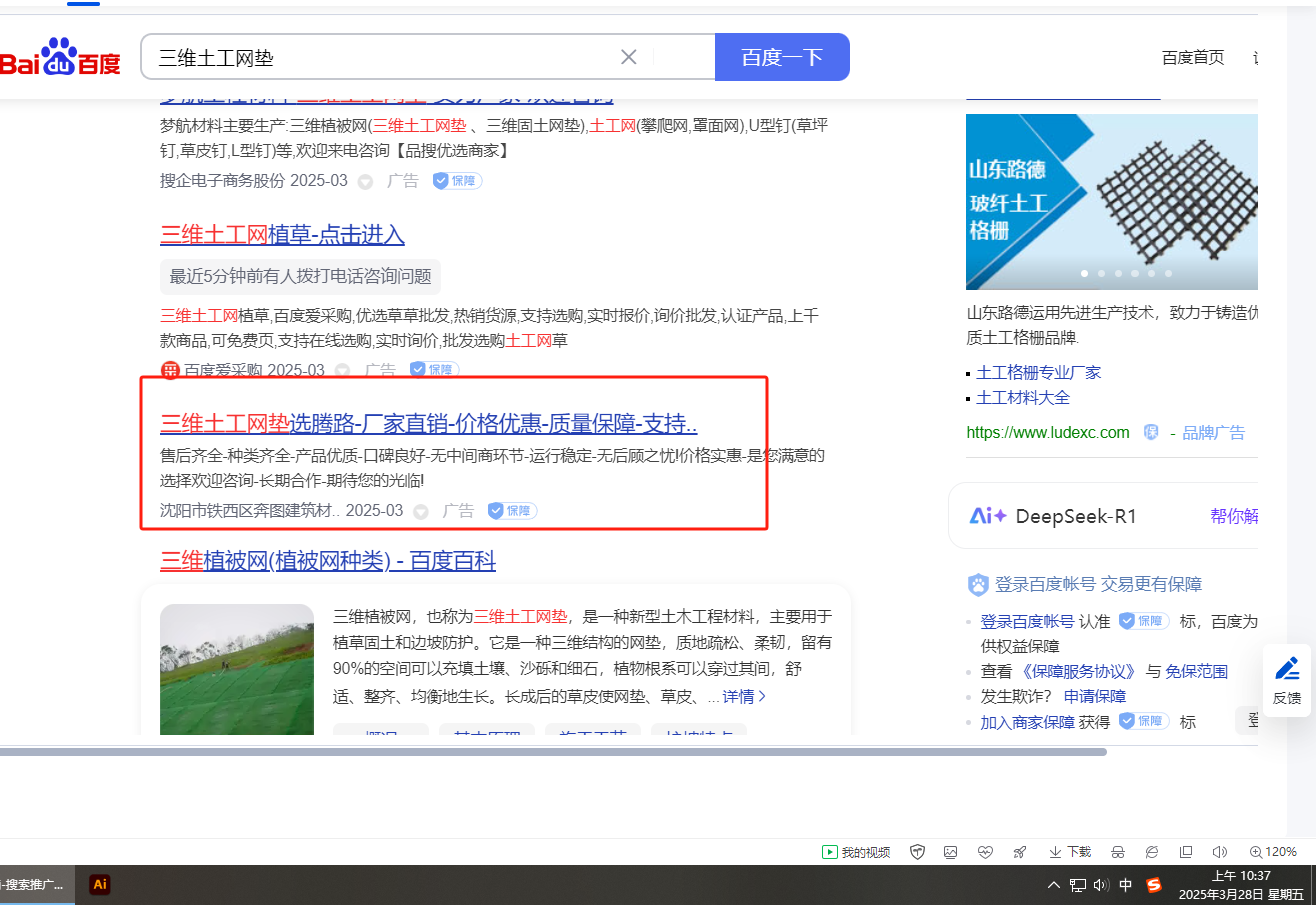This screenshot has width=1316, height=905.
Task: Click the 山东路德 geogrid banner image
Action: click(x=1110, y=201)
